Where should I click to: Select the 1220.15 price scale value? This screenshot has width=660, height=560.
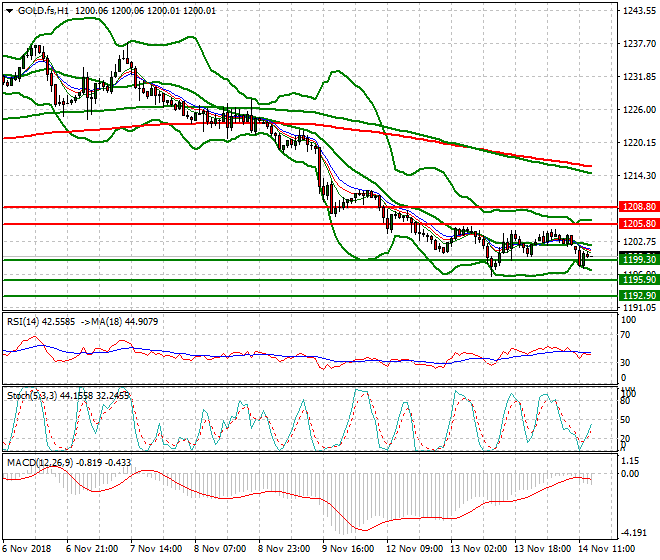639,143
